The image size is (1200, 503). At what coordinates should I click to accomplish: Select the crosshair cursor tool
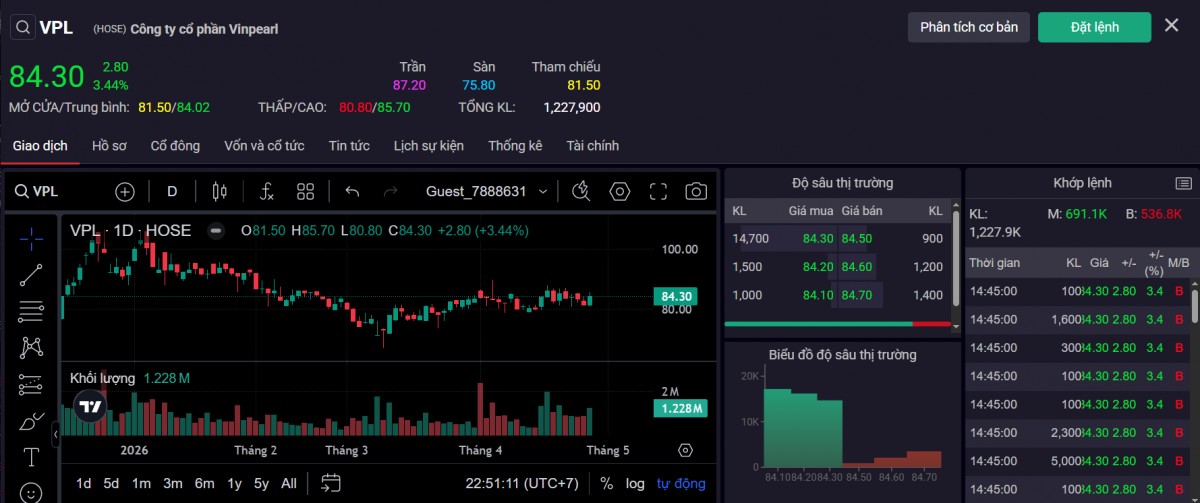[31, 237]
